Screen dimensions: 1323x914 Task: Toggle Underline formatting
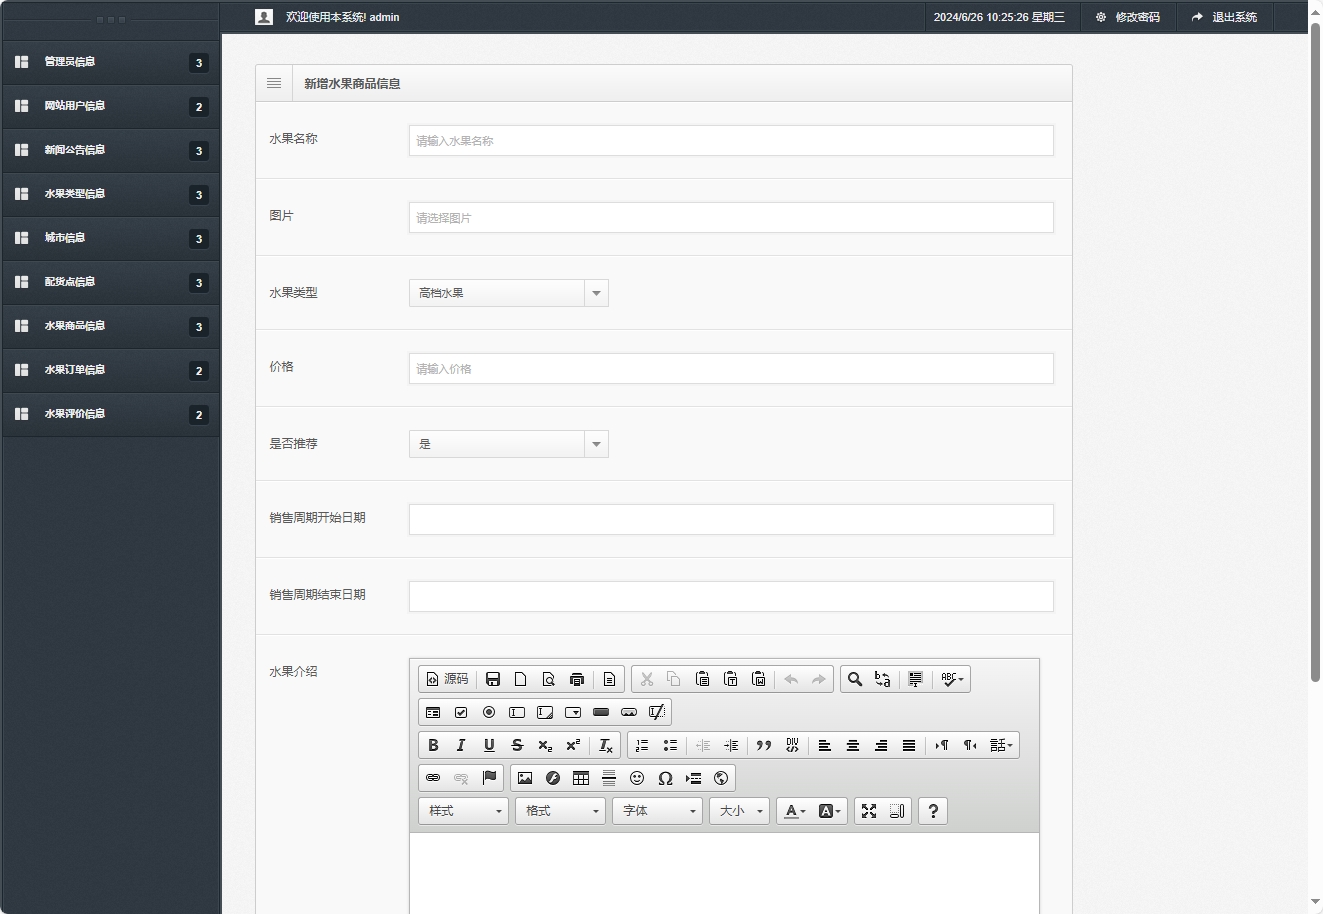click(x=489, y=745)
